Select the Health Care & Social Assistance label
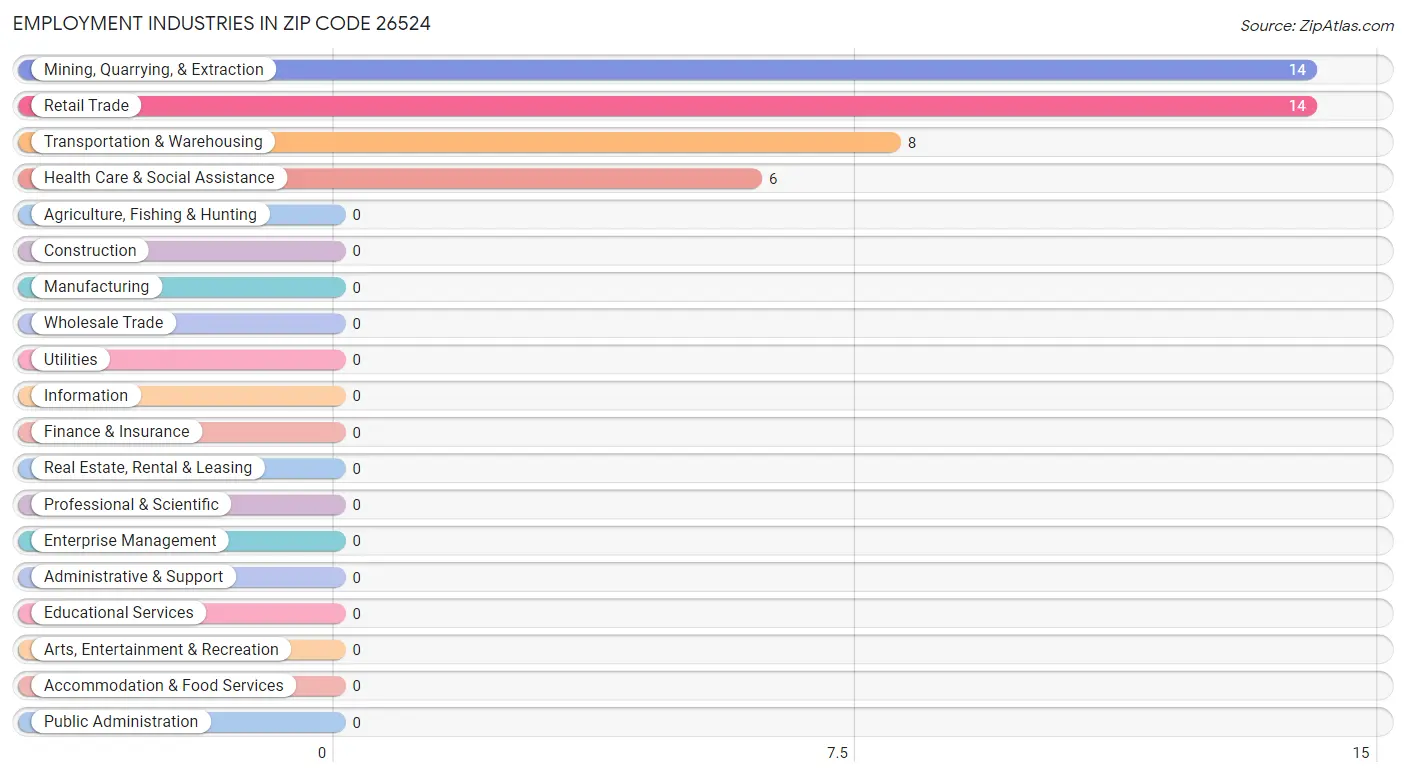1406x777 pixels. coord(159,178)
